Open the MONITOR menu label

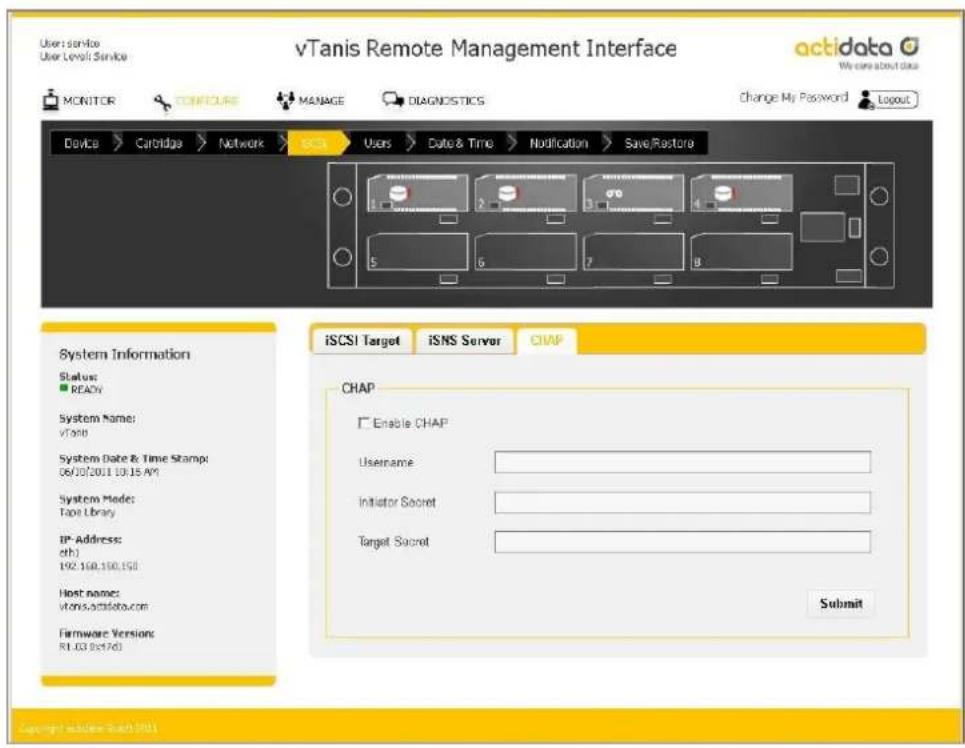(89, 100)
